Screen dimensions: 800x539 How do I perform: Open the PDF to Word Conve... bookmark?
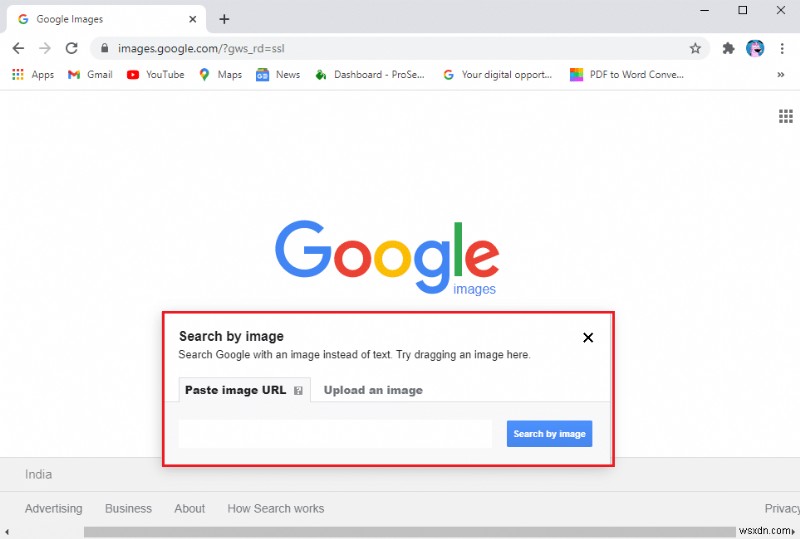627,75
